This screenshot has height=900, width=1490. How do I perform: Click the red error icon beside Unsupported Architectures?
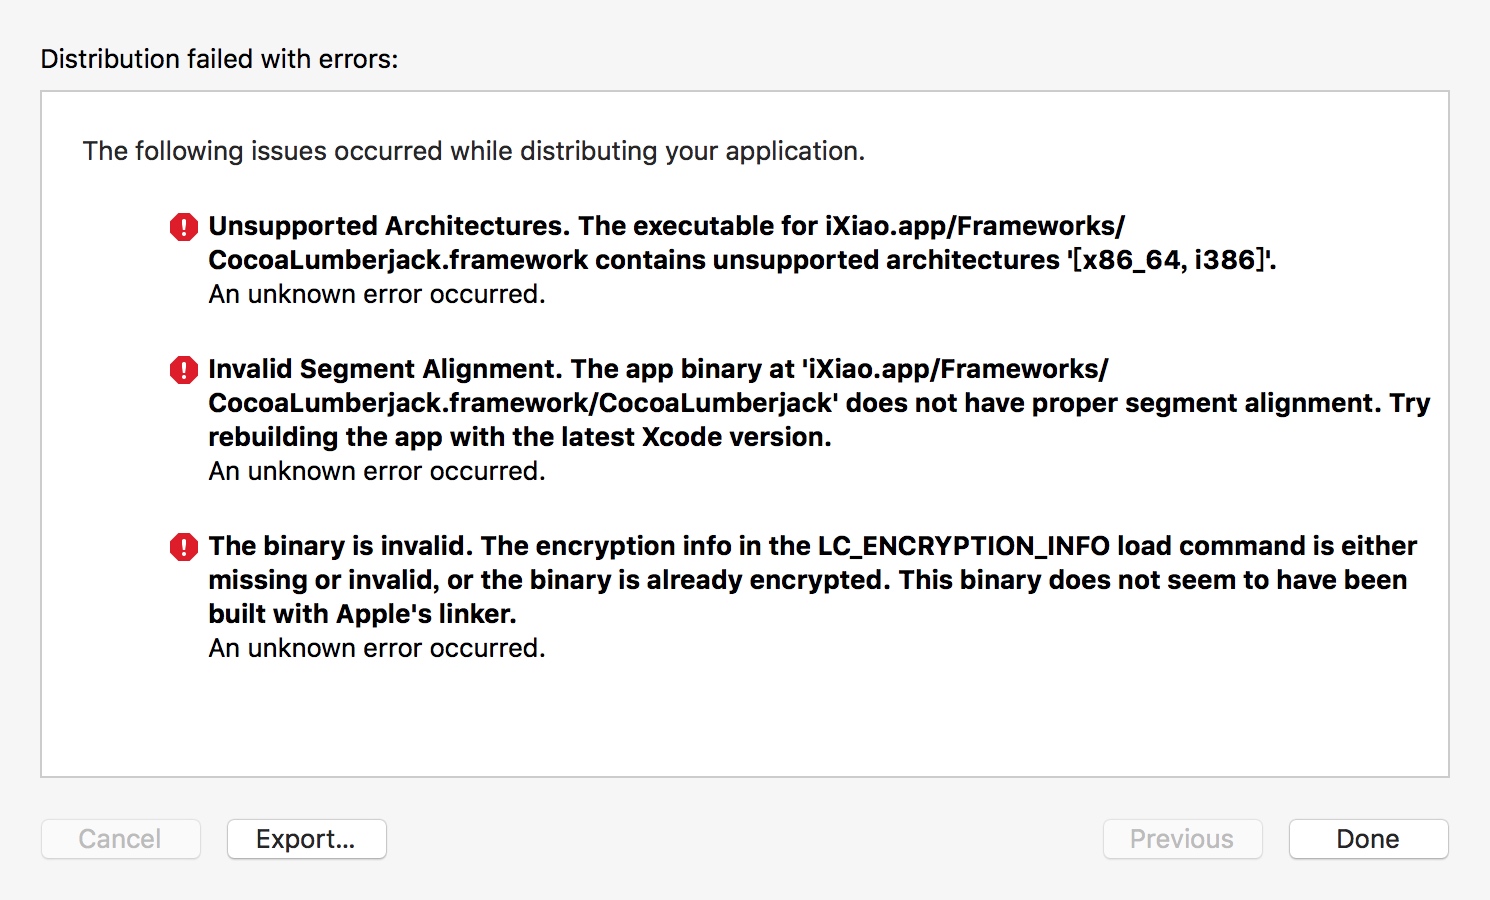[x=184, y=227]
